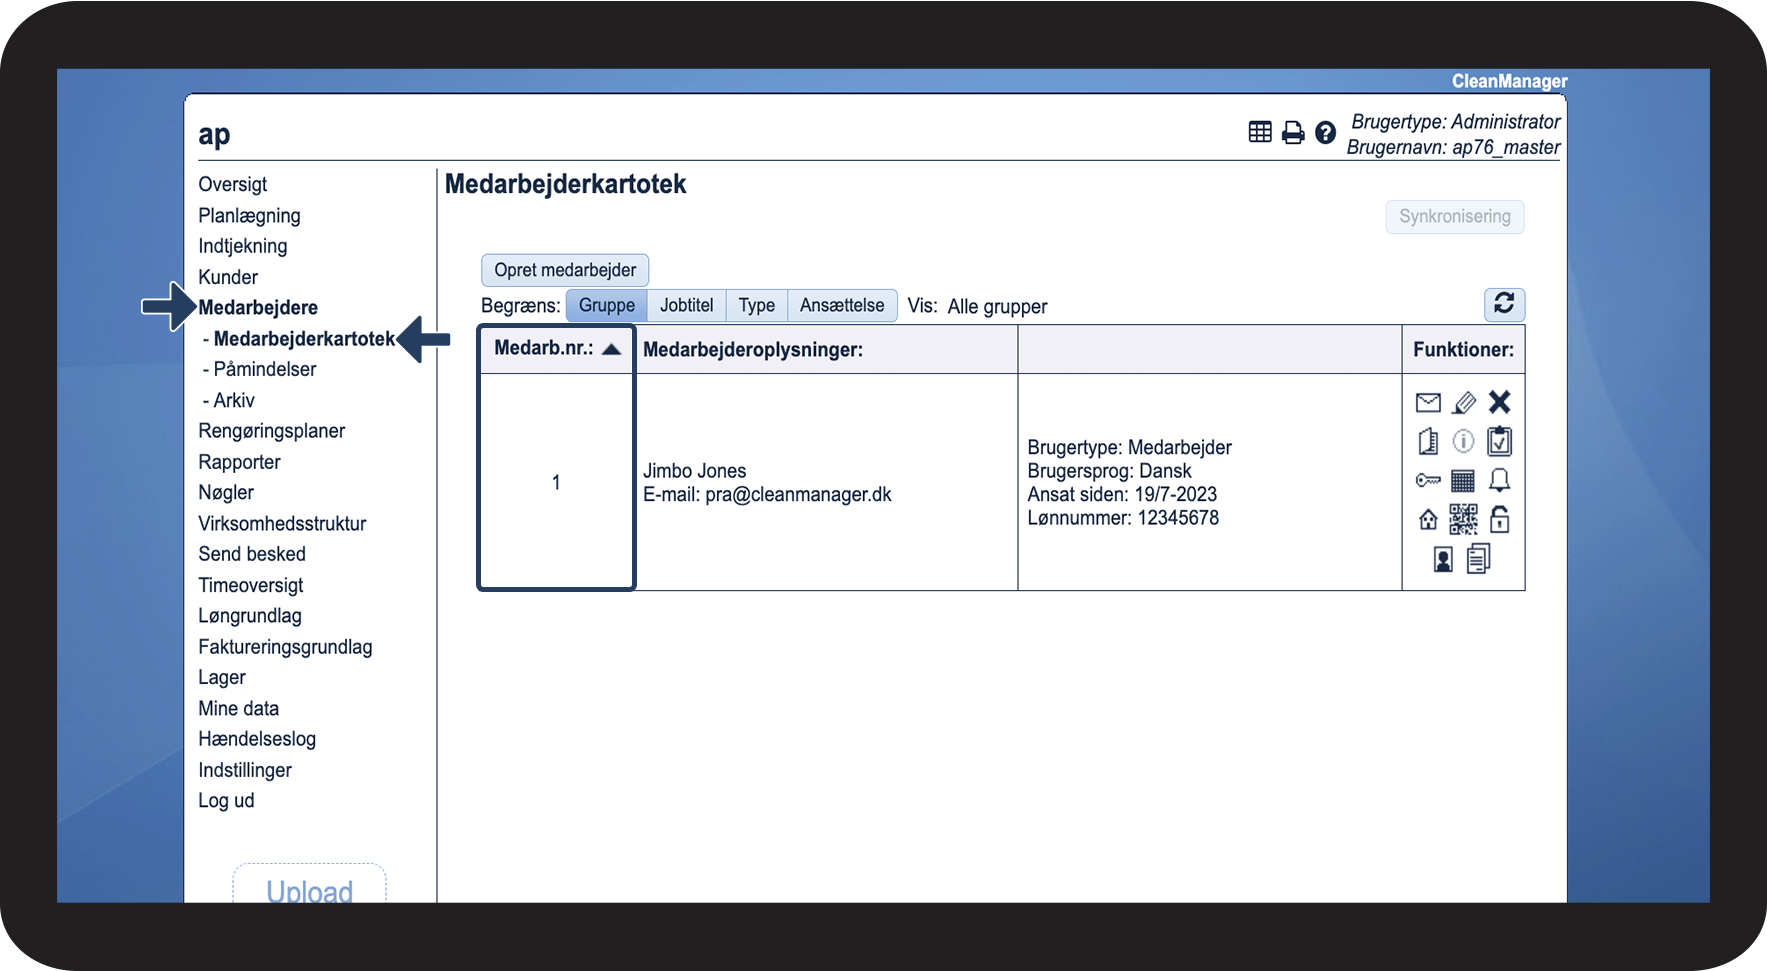Open the portrait photo icon for Jimbo Jones
The image size is (1767, 971).
click(x=1443, y=559)
